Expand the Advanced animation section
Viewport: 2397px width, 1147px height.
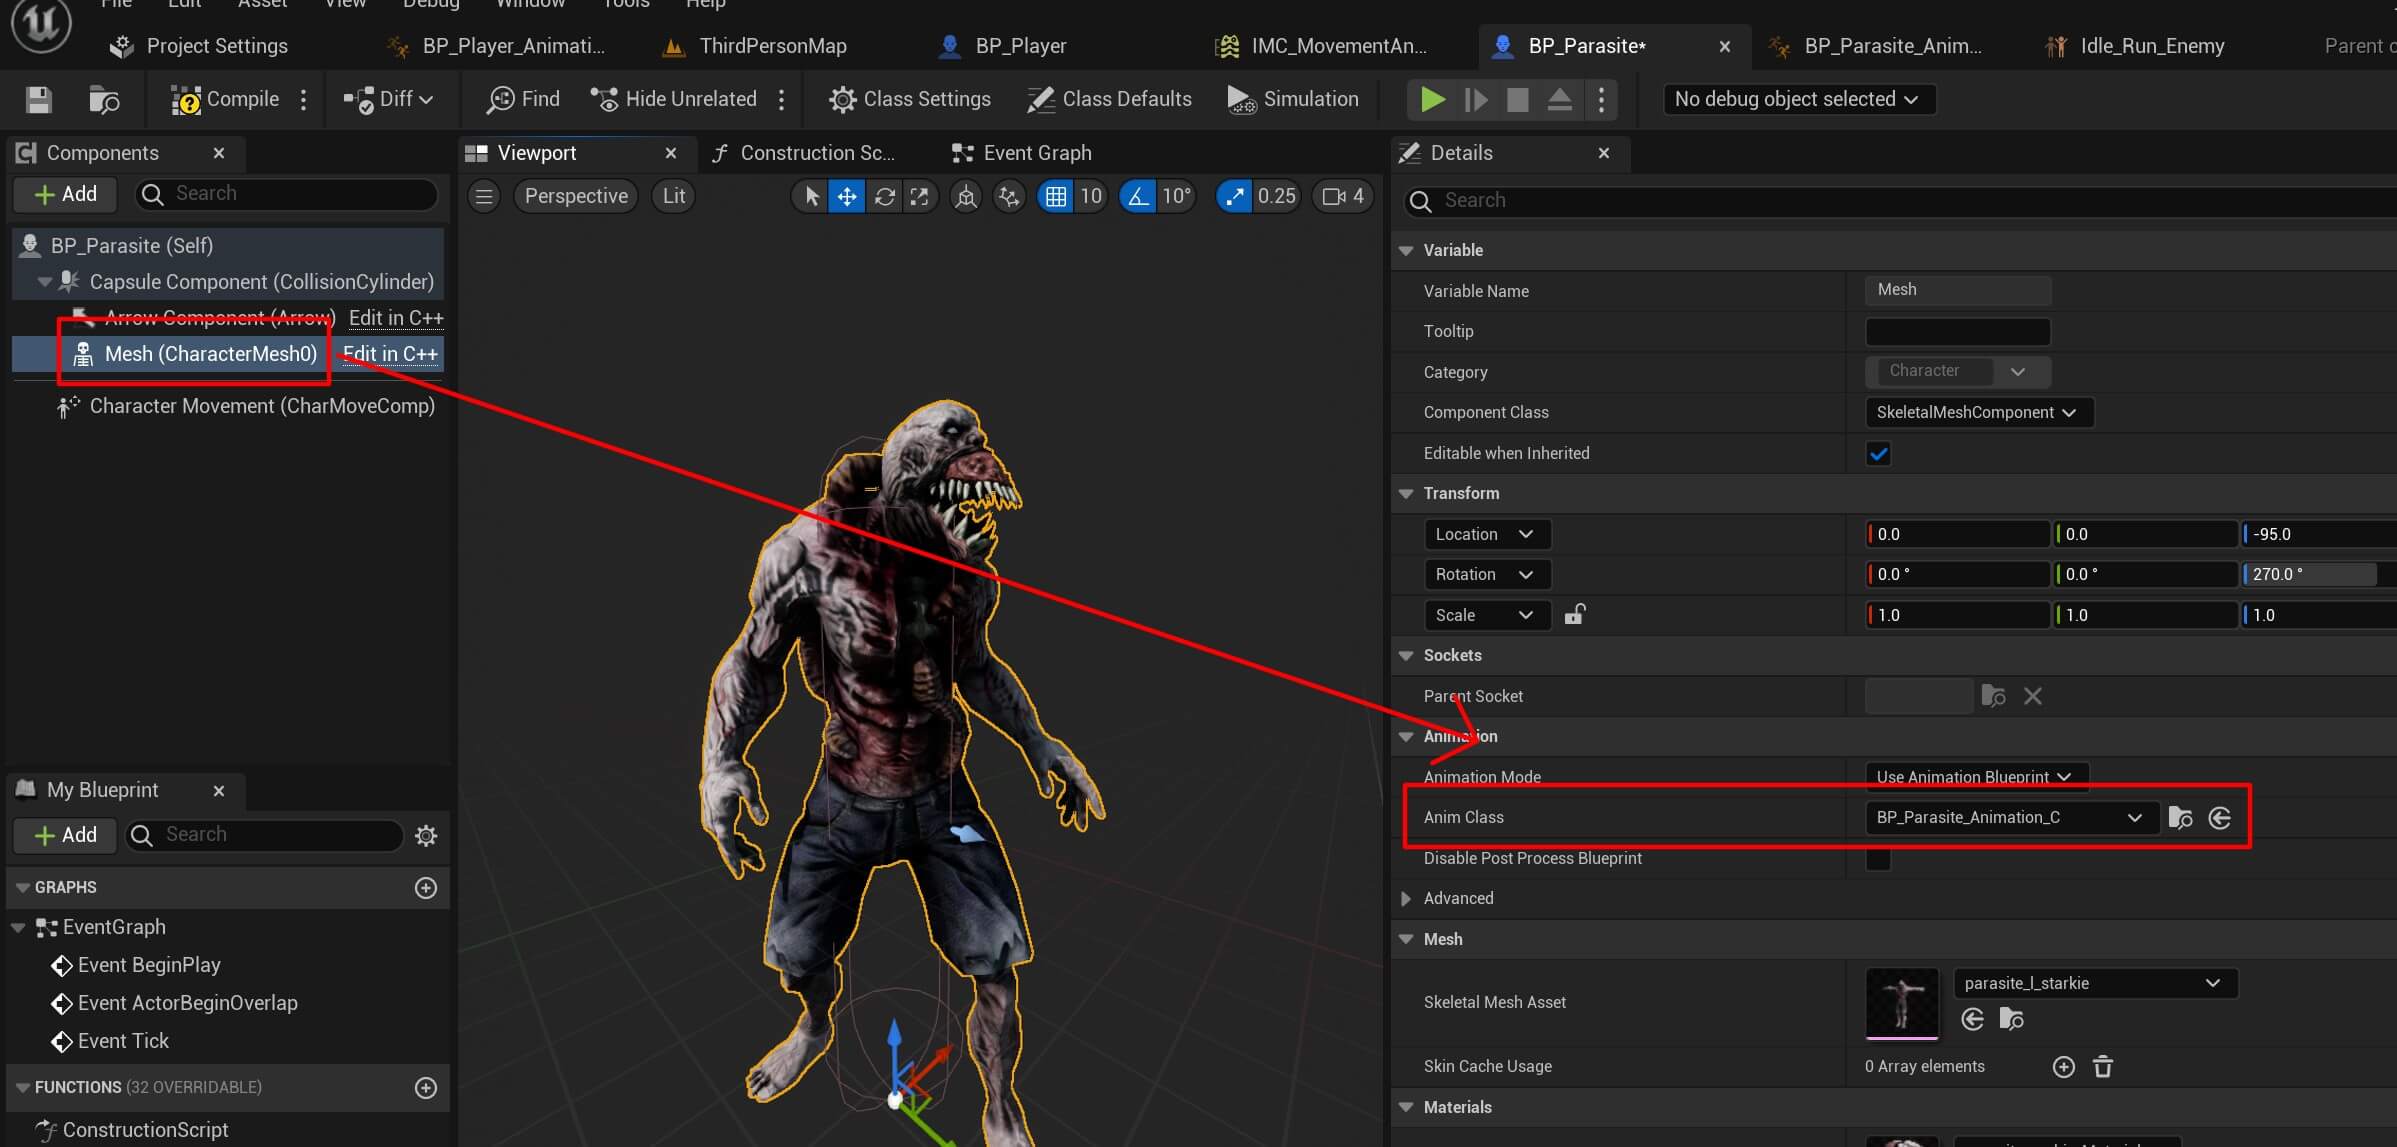click(x=1406, y=898)
